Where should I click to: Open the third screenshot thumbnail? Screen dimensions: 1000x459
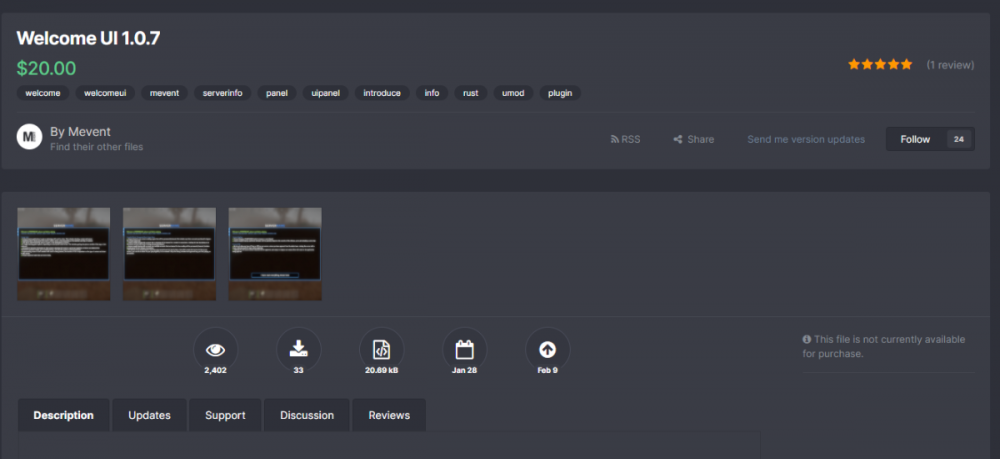[x=275, y=254]
